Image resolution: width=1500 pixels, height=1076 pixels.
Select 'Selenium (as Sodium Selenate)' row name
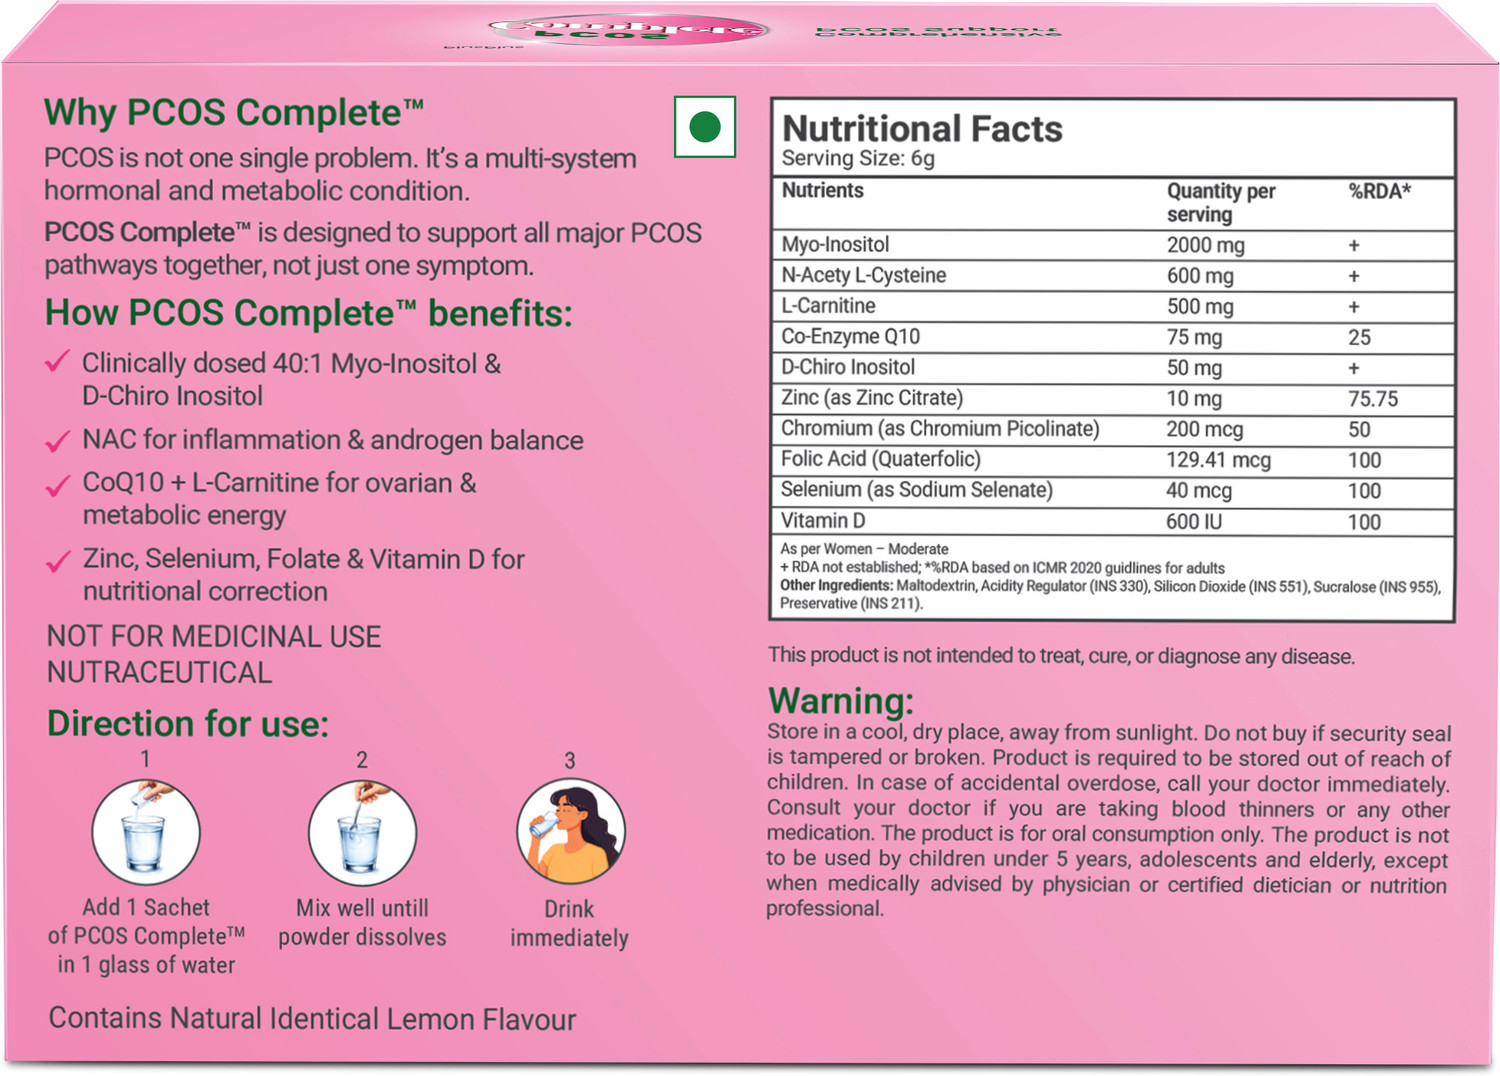917,490
